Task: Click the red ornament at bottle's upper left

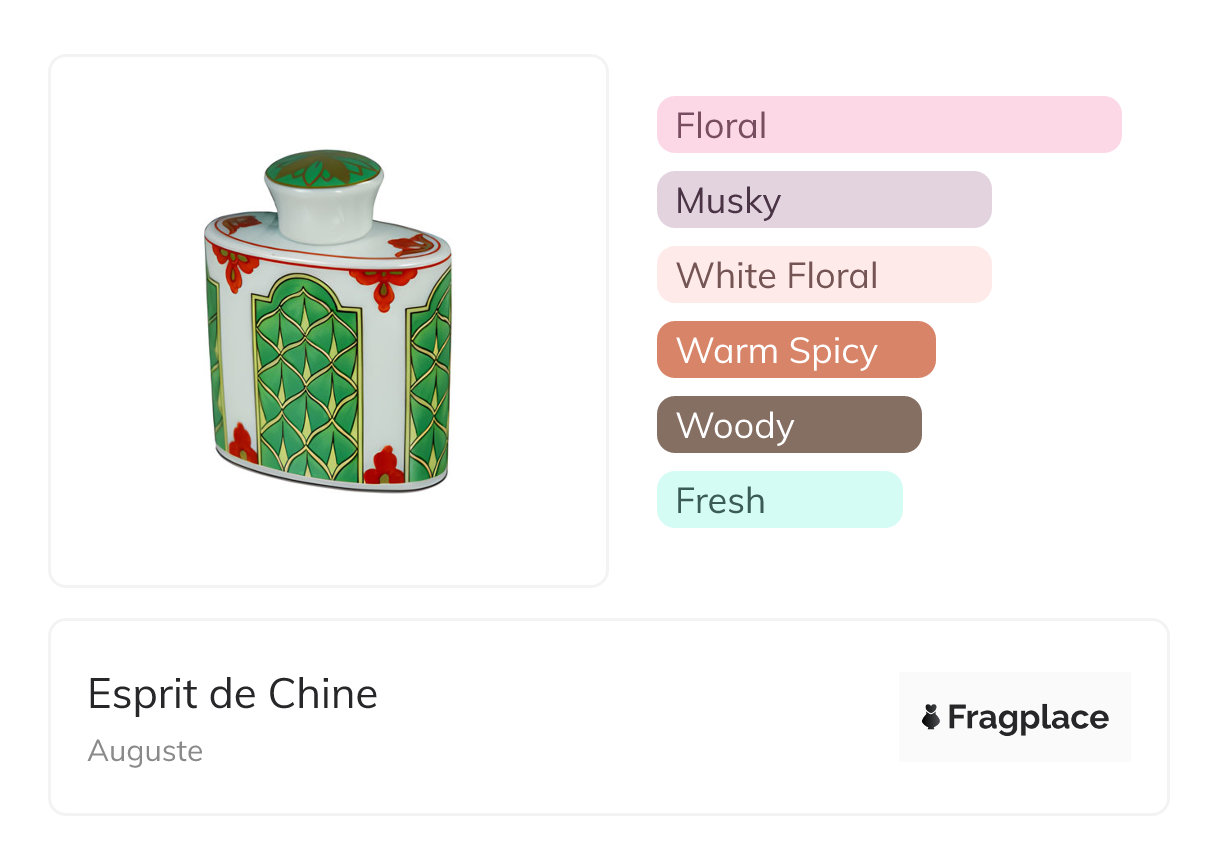Action: point(236,265)
